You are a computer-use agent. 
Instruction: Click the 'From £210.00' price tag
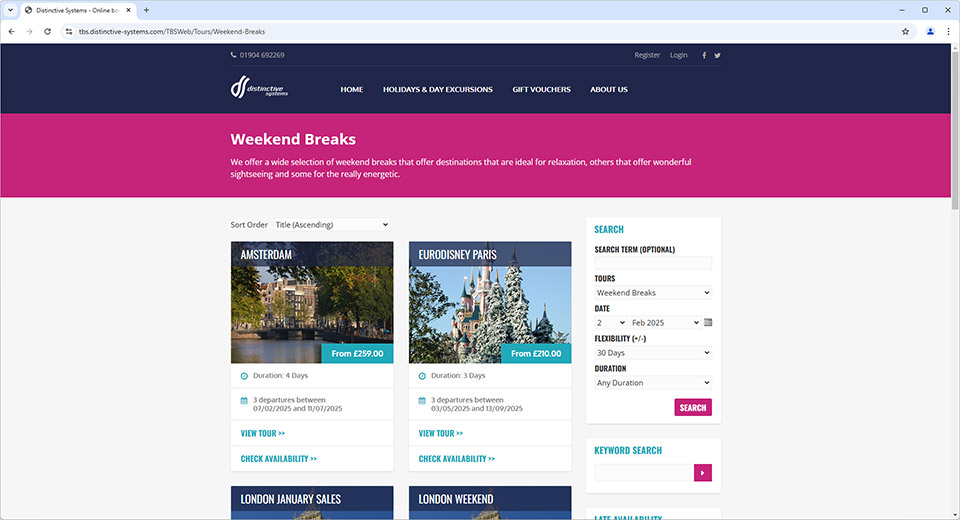[536, 353]
